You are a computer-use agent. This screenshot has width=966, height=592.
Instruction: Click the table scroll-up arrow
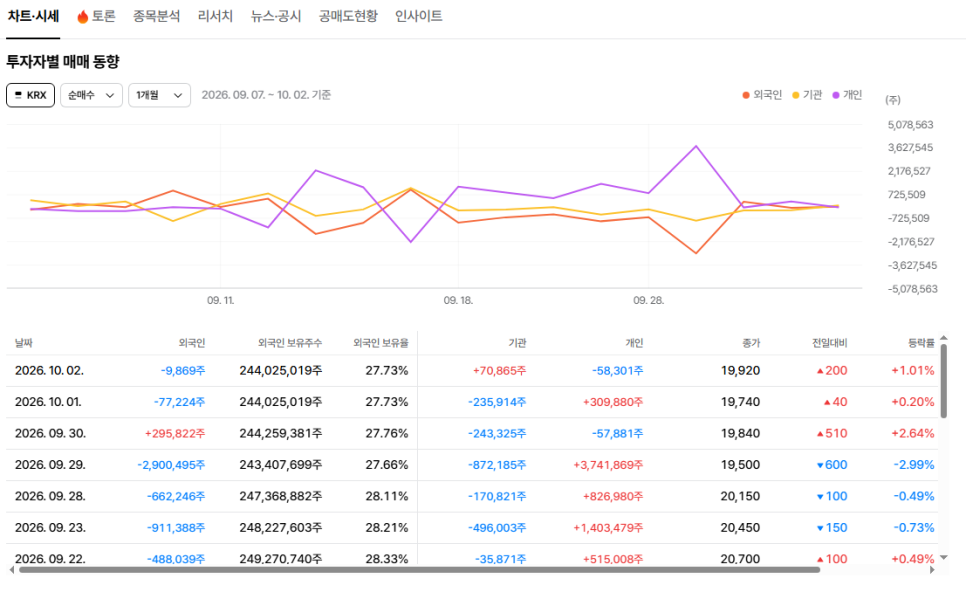(943, 338)
